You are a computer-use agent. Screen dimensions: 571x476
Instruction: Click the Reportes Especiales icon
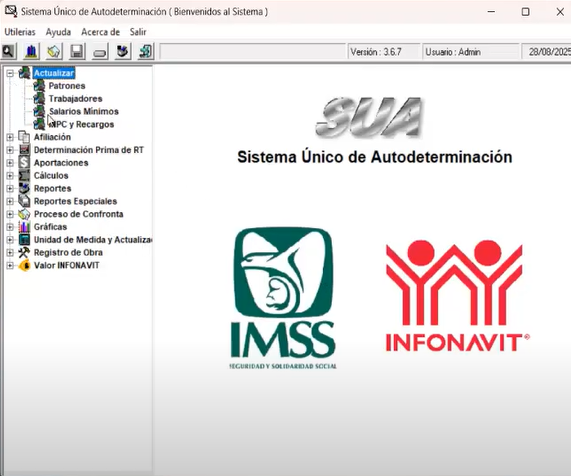click(24, 201)
